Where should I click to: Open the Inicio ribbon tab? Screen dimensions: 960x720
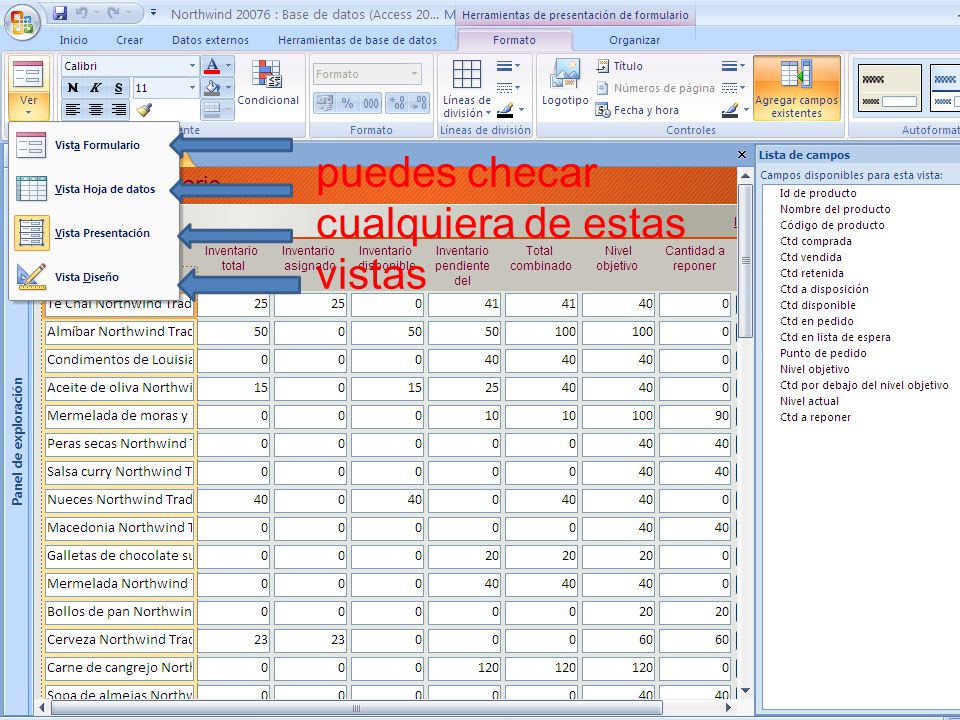pos(73,40)
